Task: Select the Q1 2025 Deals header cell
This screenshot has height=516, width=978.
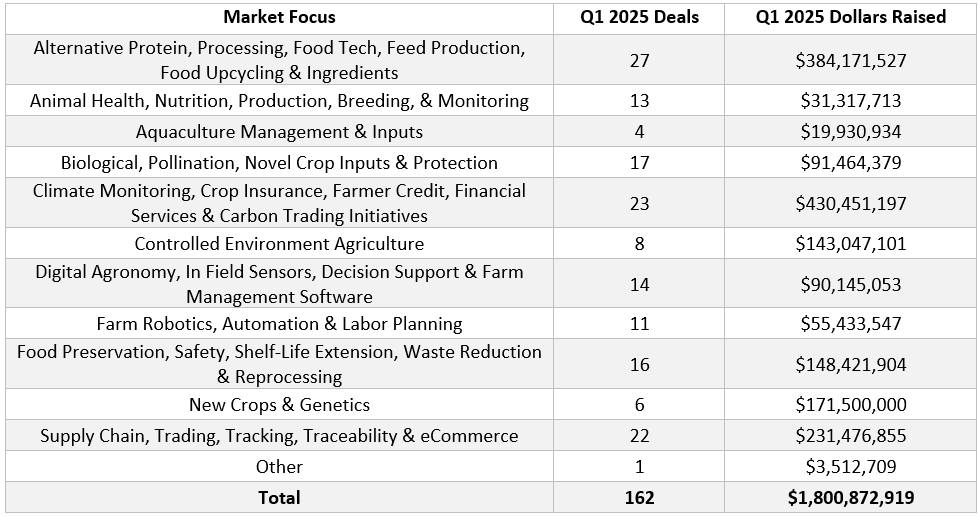Action: click(639, 18)
